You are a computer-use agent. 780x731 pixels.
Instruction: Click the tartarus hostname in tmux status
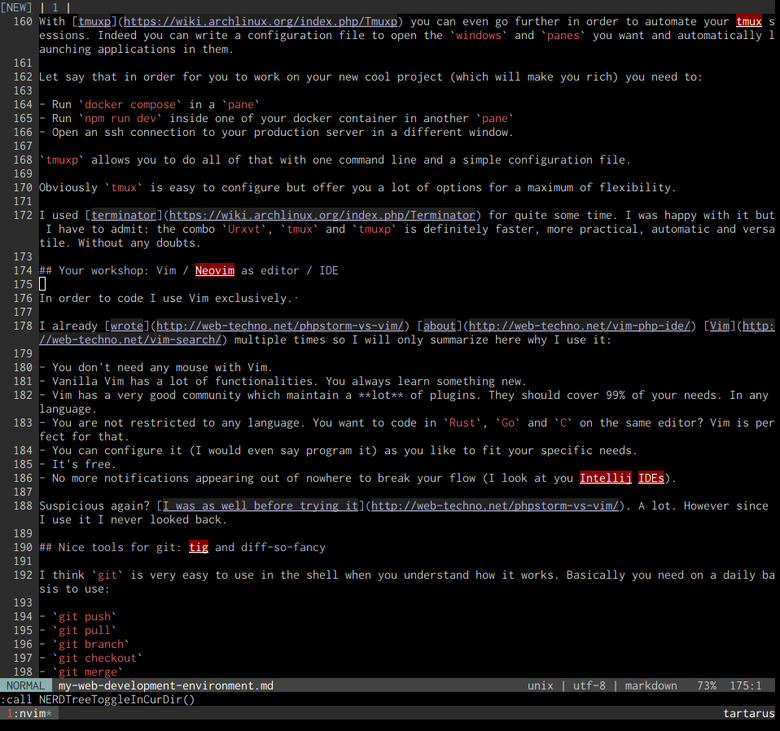749,714
